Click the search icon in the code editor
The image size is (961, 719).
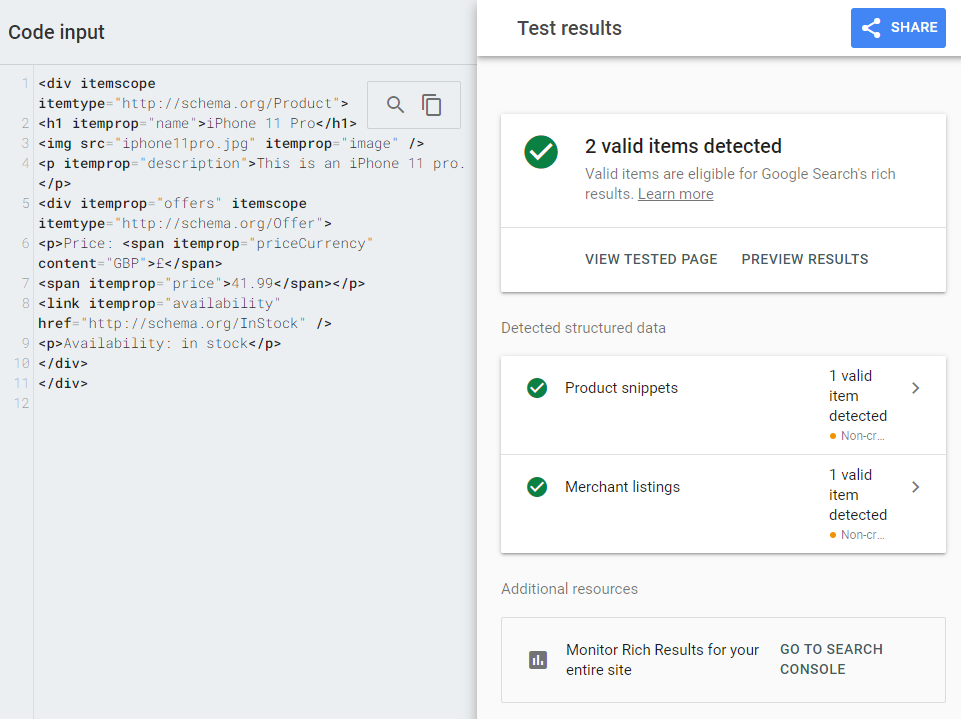point(396,105)
